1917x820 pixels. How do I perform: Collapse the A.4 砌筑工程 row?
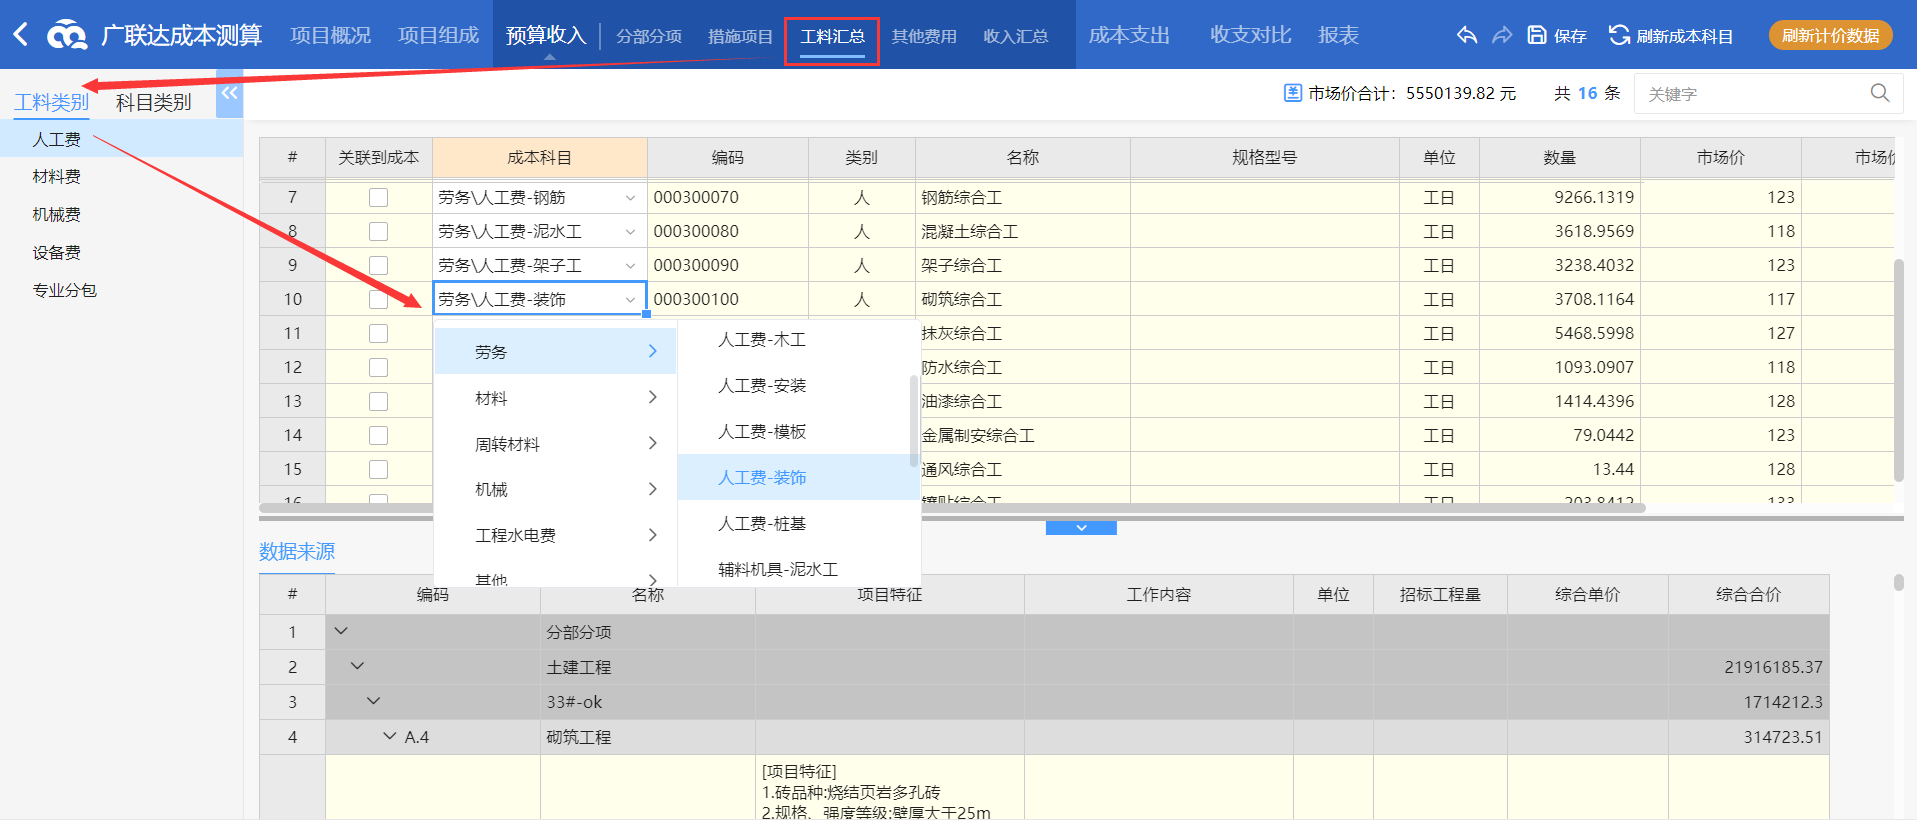point(389,736)
